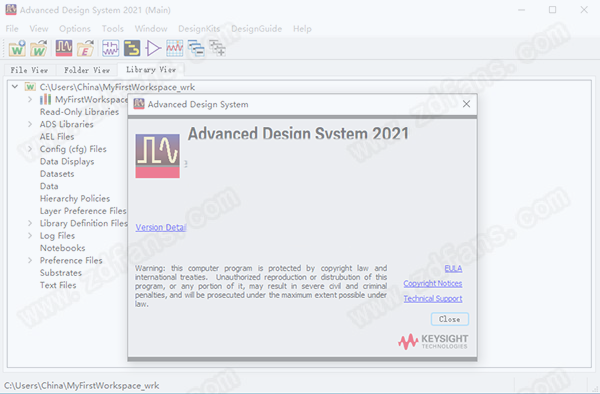Expand the Log Files node
This screenshot has height=394, width=600.
point(30,236)
